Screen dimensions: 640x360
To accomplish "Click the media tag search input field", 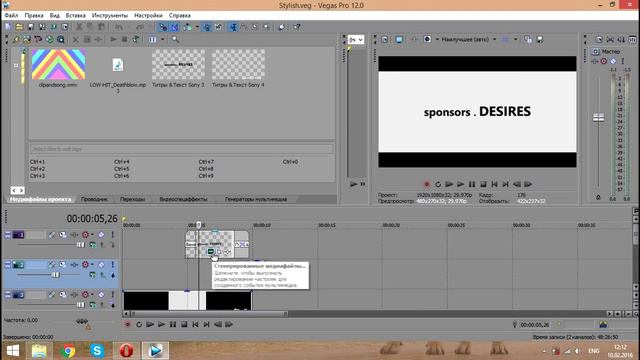I will [182, 149].
